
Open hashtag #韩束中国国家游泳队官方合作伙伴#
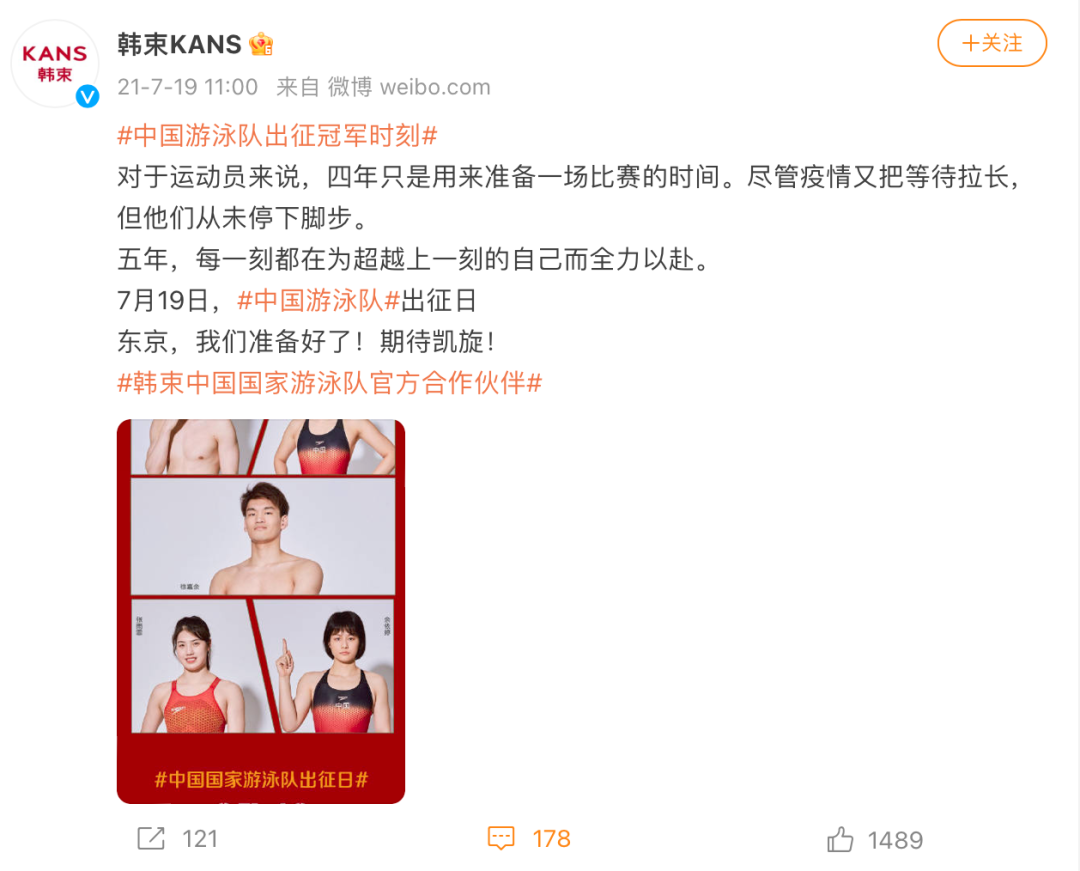pos(330,383)
